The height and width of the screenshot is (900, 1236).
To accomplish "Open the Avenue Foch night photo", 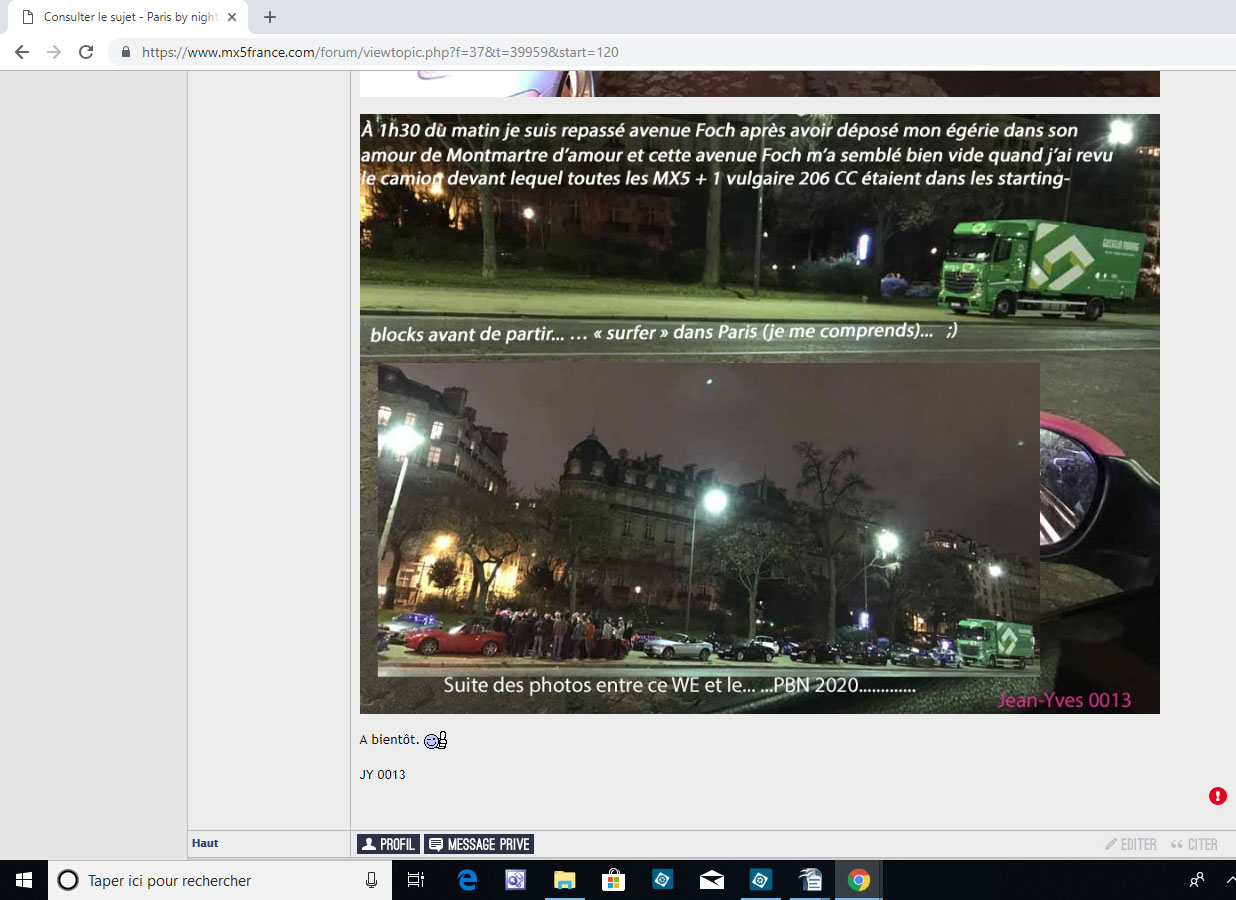I will pyautogui.click(x=759, y=413).
